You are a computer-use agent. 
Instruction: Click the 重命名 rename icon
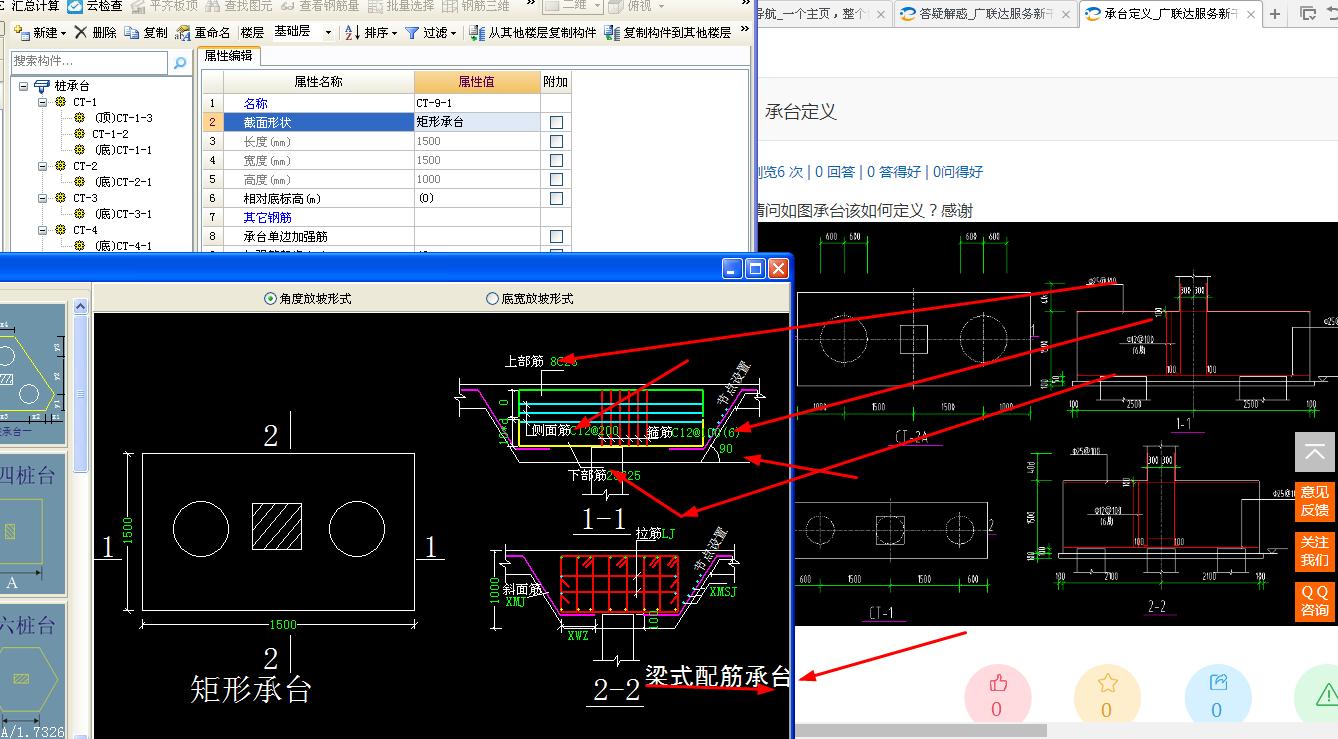click(x=183, y=33)
